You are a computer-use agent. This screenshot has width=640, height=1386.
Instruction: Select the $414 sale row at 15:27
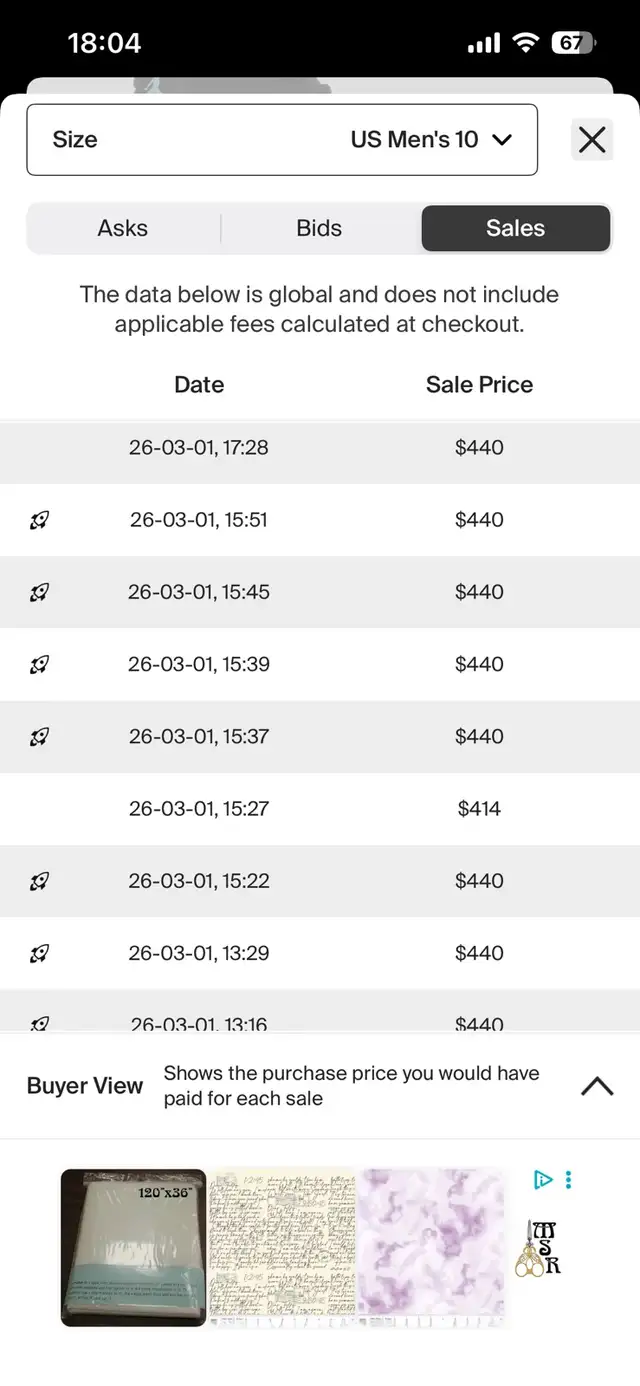(x=320, y=809)
